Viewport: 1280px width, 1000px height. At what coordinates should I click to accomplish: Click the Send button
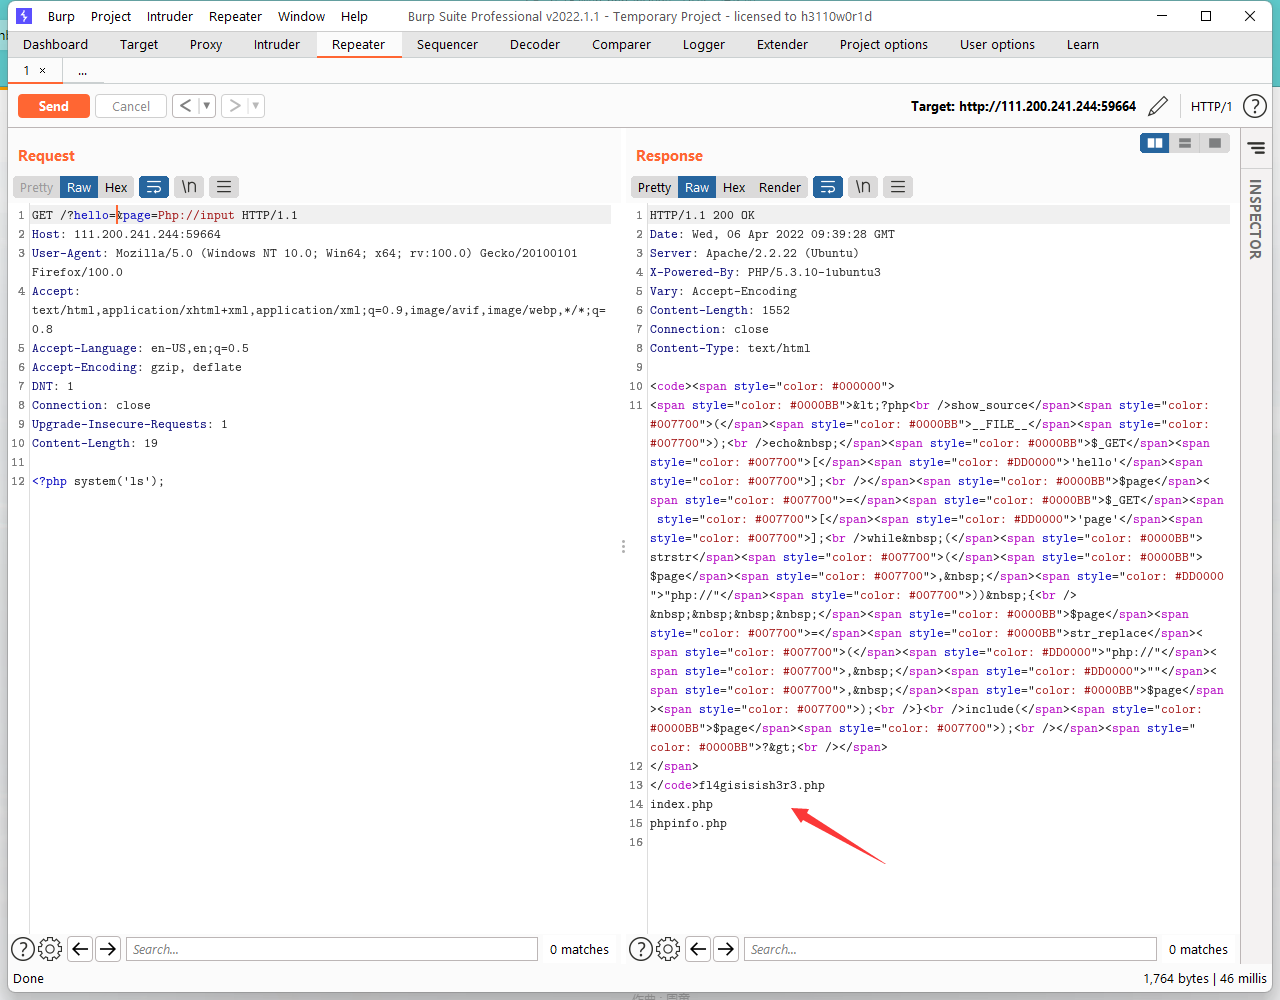click(54, 106)
